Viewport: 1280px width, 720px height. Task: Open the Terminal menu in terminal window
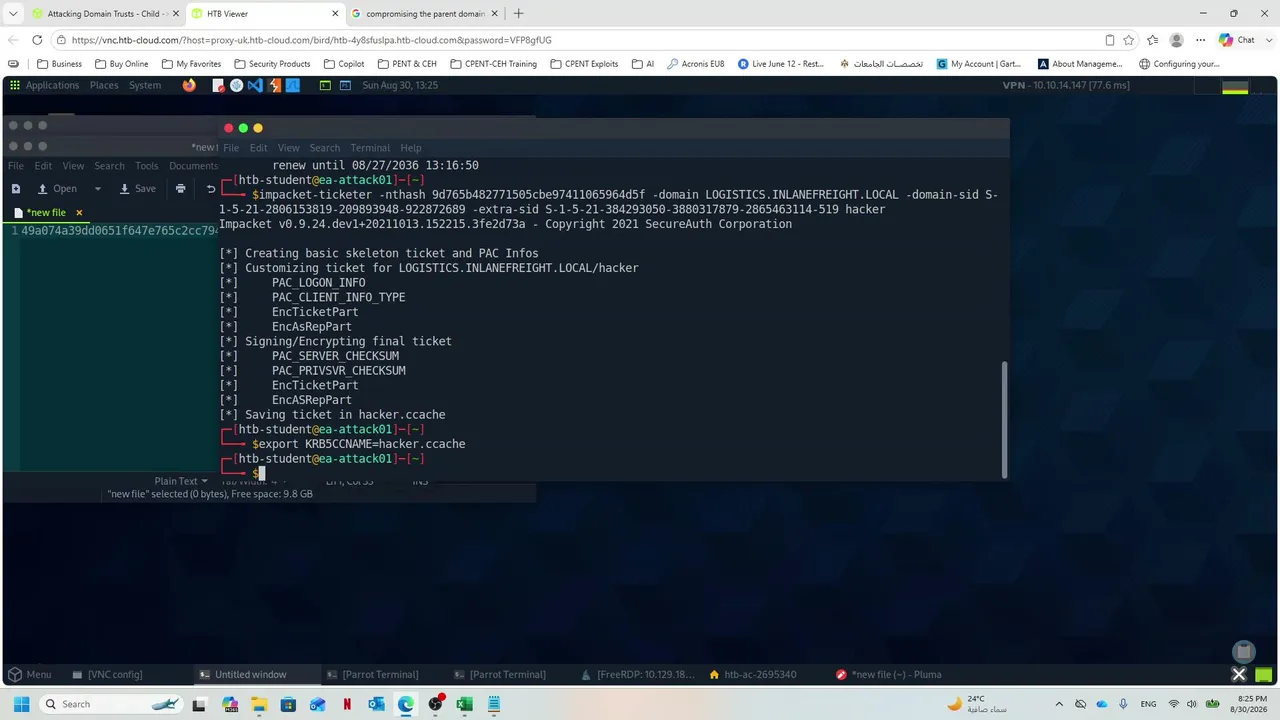370,148
